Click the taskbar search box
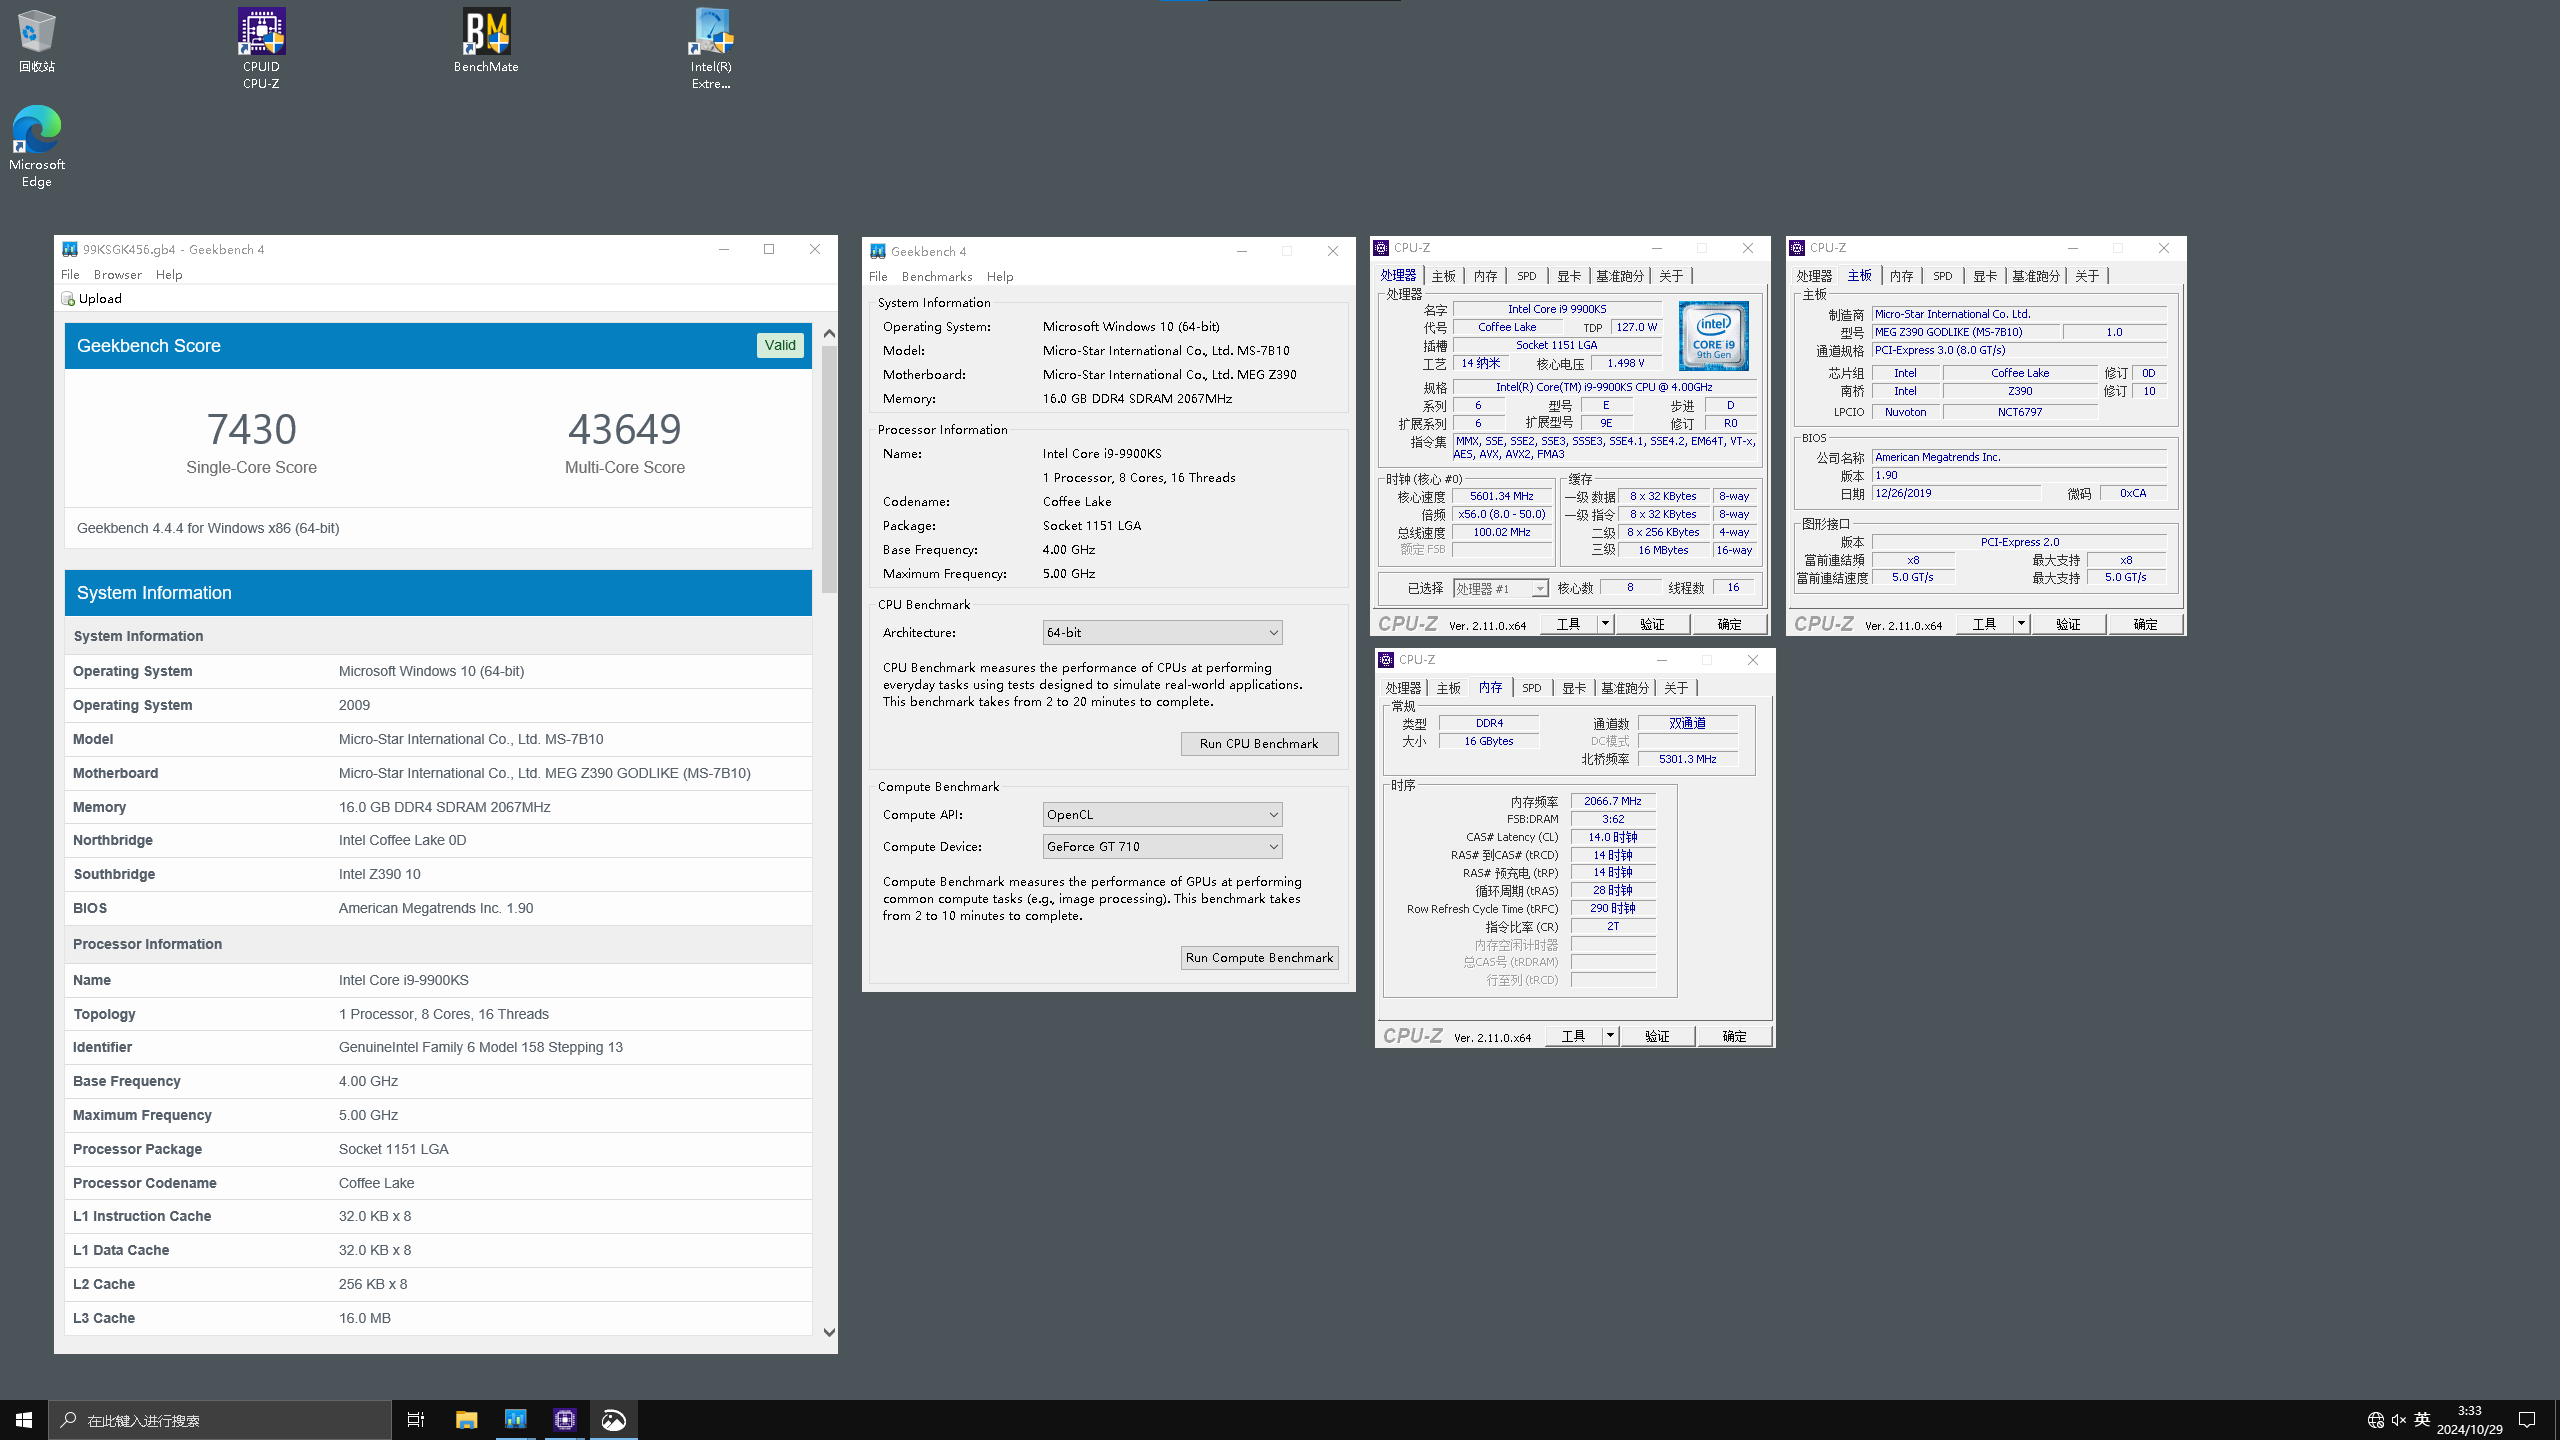The width and height of the screenshot is (2560, 1440). [x=220, y=1420]
